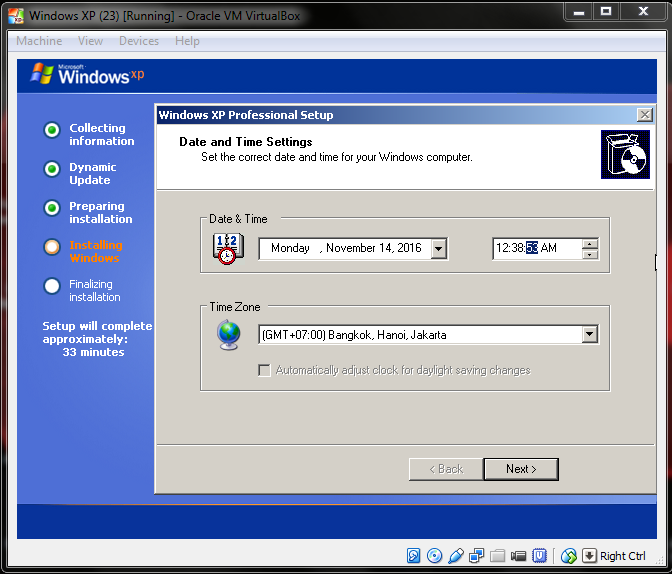
Task: Open the Devices menu
Action: [139, 41]
